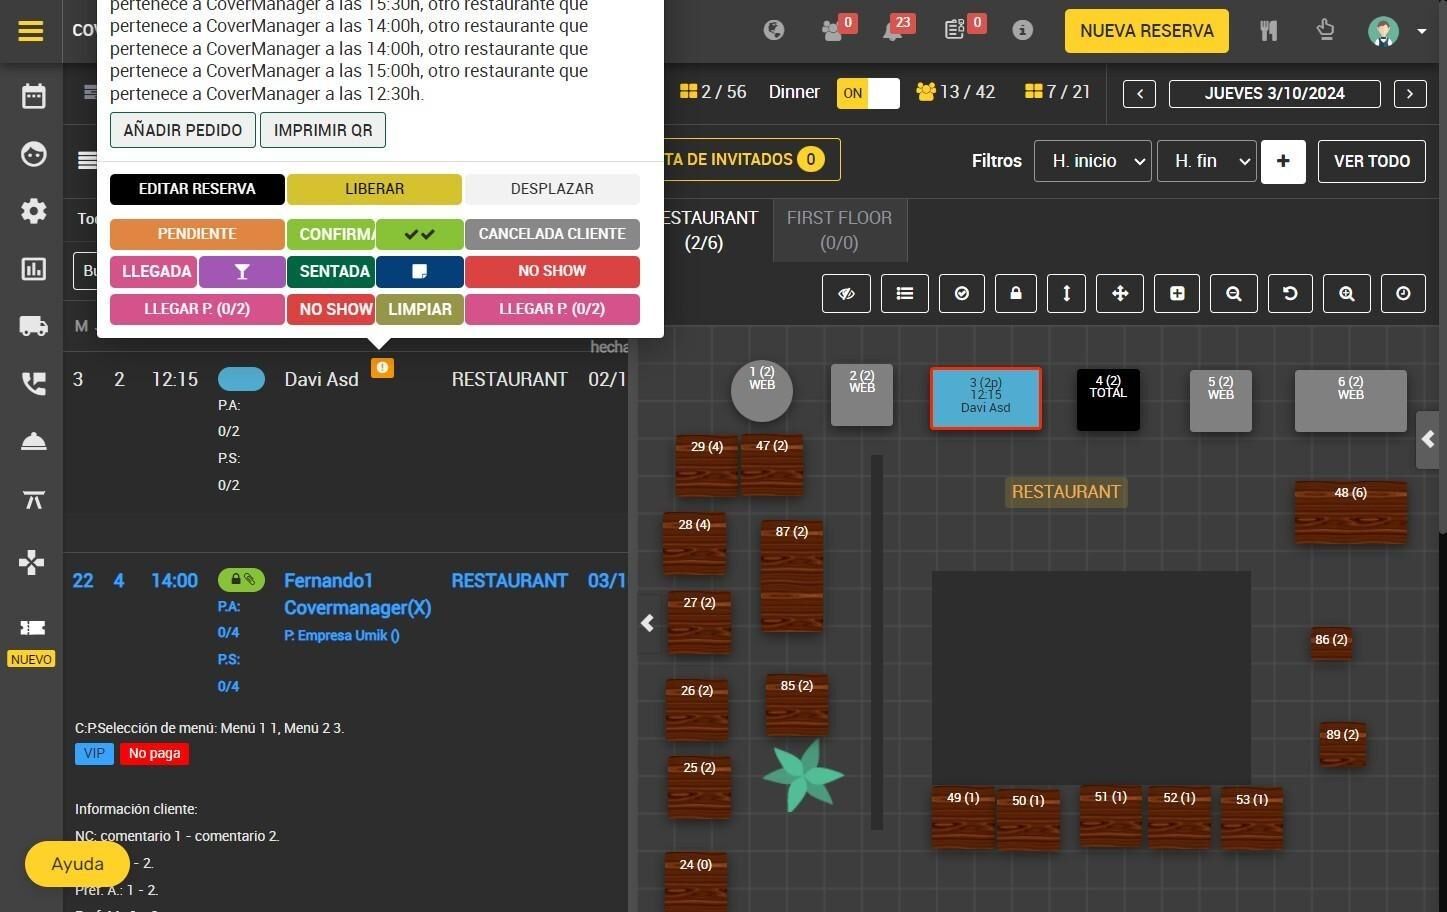Viewport: 1447px width, 912px height.
Task: Toggle the eye visibility button in floor toolbar
Action: (x=846, y=293)
